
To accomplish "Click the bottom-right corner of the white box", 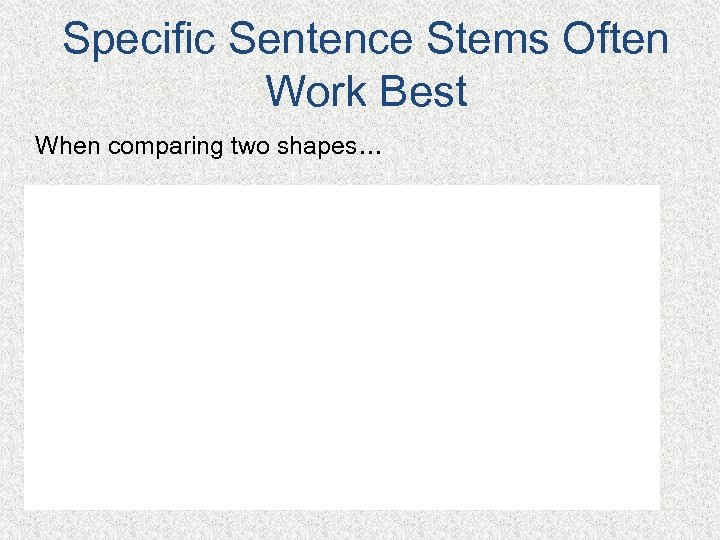I will point(658,508).
